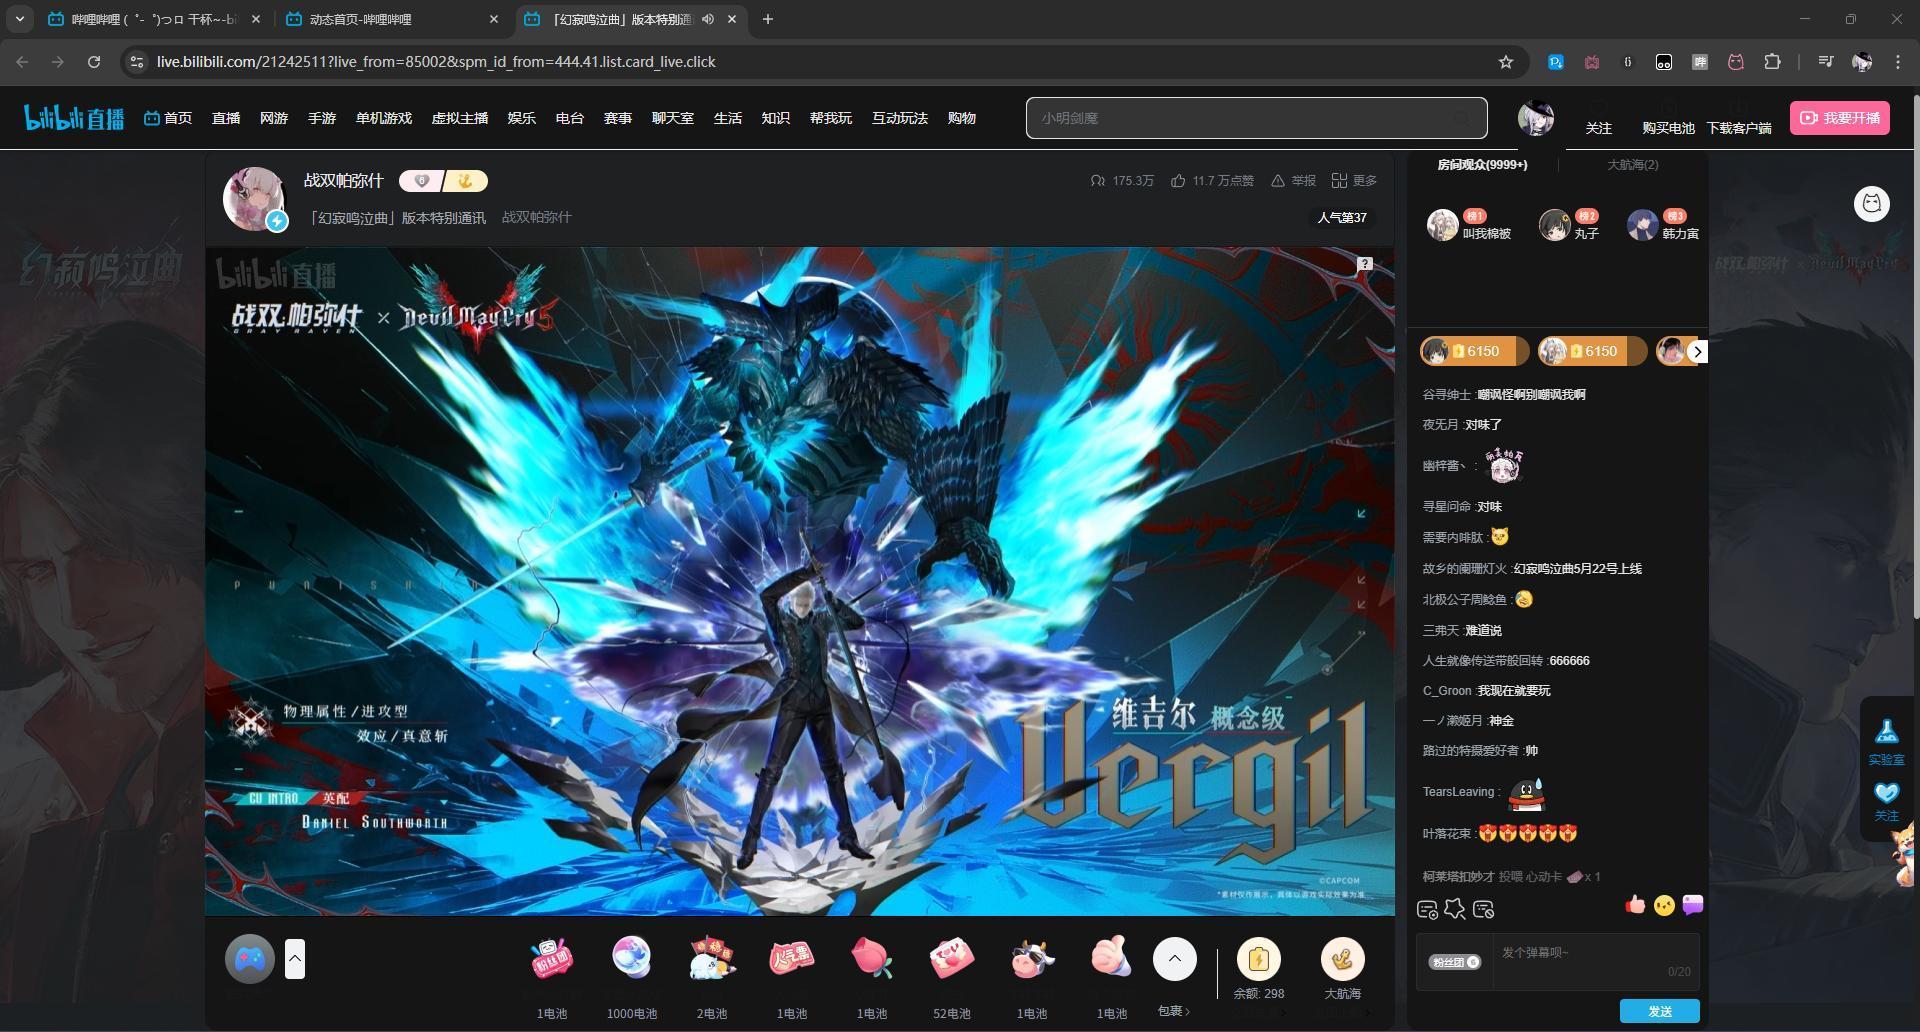1920x1032 pixels.
Task: Click the 点赞 thumbs-up icon at 11.7万
Action: (1178, 181)
